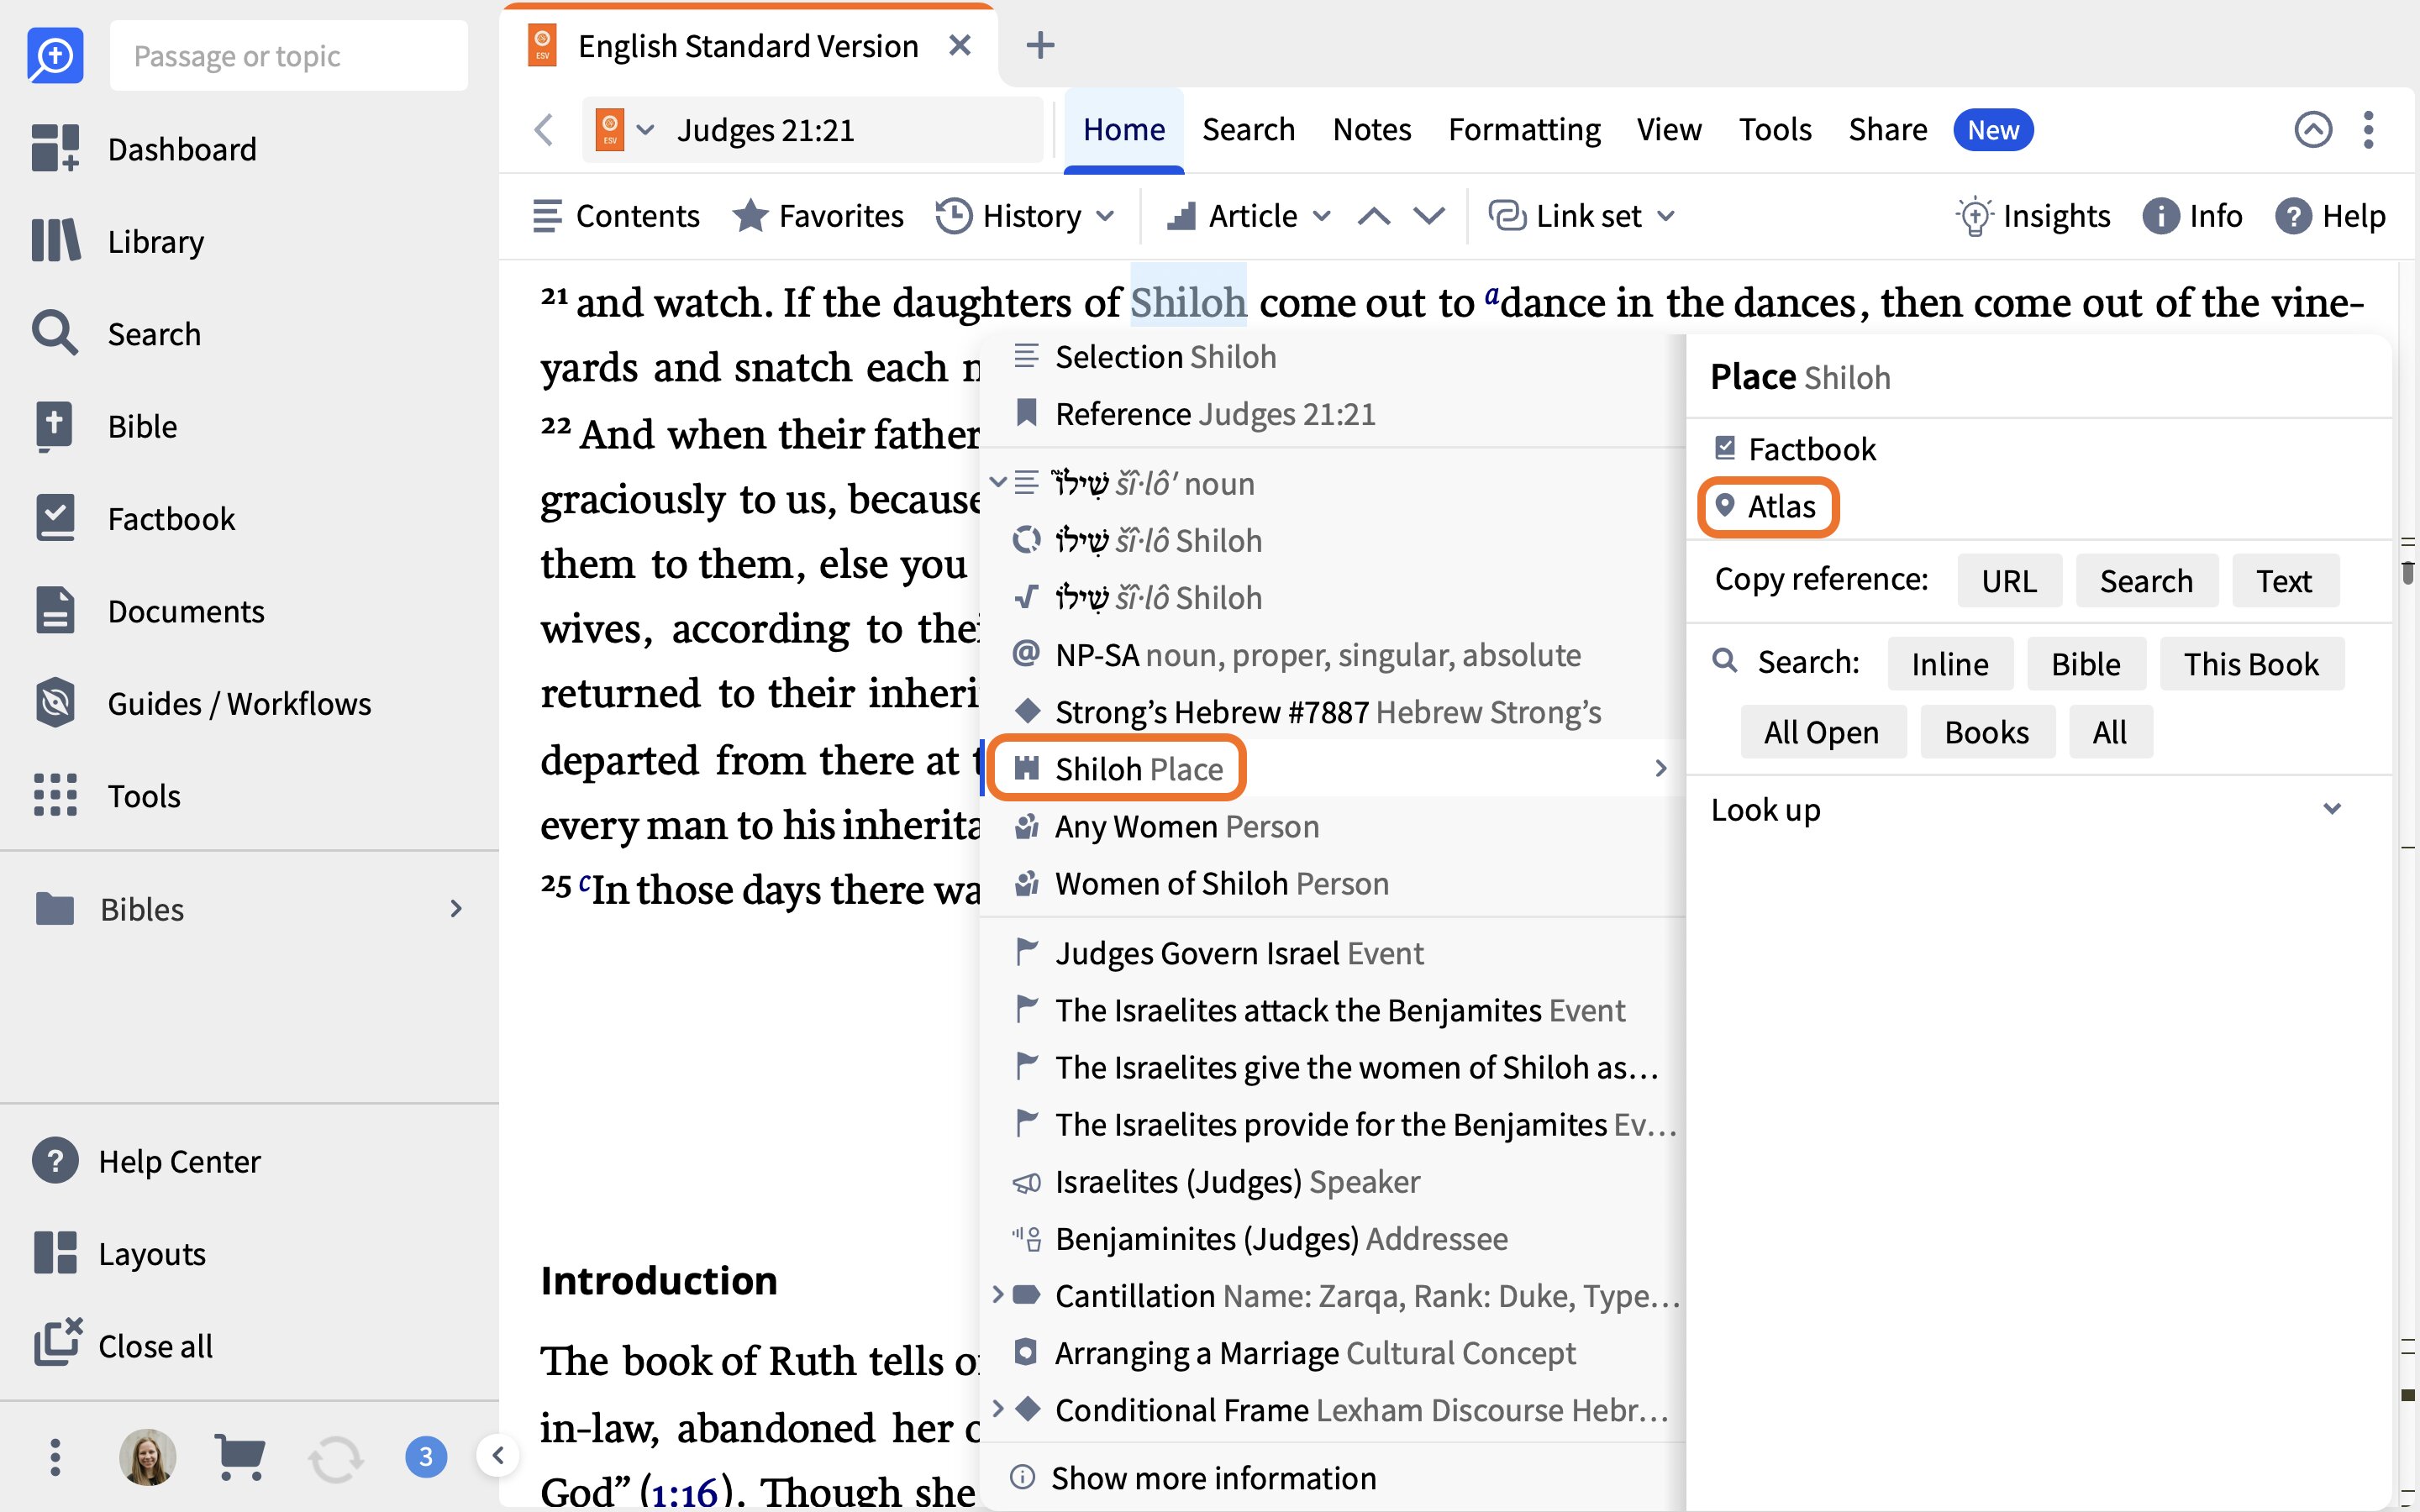
Task: Click the sync refresh icon
Action: pos(335,1458)
